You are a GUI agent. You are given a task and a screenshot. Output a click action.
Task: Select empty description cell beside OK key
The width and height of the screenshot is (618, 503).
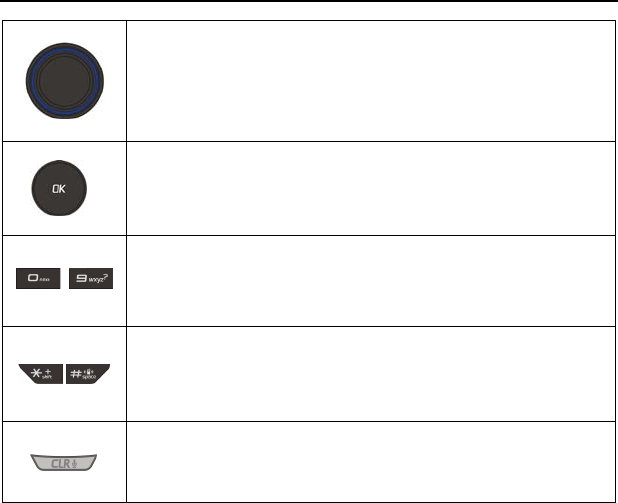(371, 188)
